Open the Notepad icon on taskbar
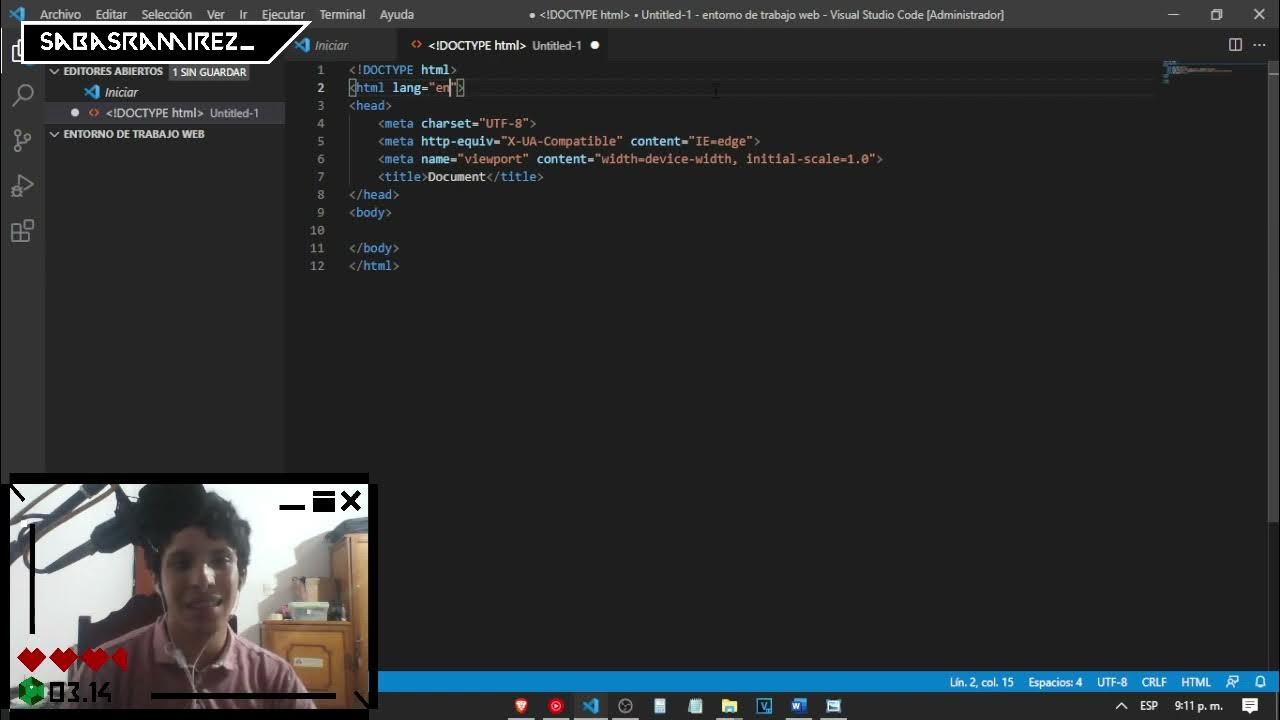 (695, 706)
